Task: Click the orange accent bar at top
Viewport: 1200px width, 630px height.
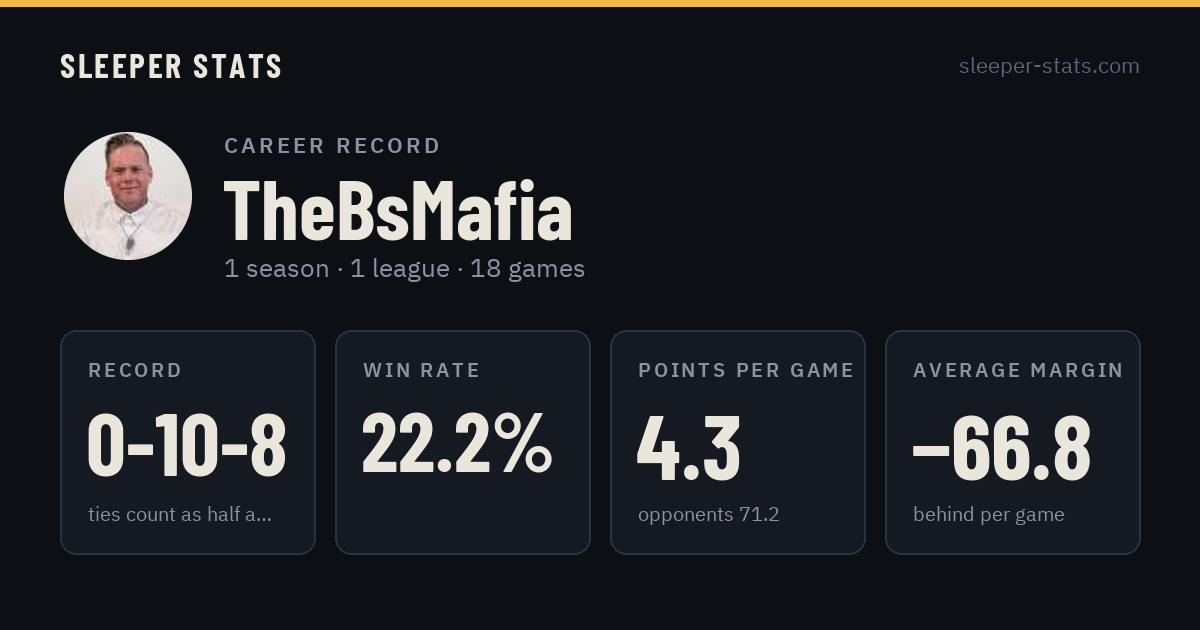Action: [x=600, y=3]
